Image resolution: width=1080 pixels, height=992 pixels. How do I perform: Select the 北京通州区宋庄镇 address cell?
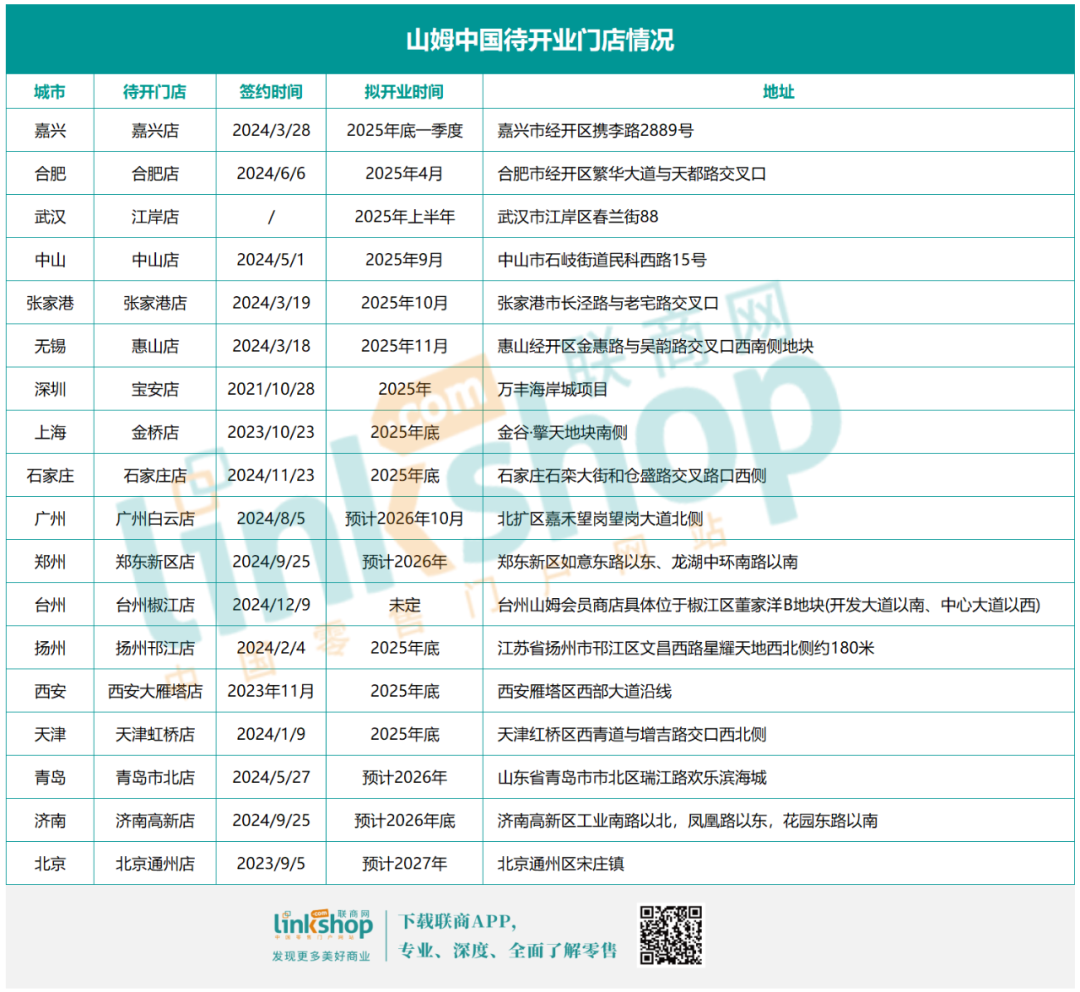561,863
